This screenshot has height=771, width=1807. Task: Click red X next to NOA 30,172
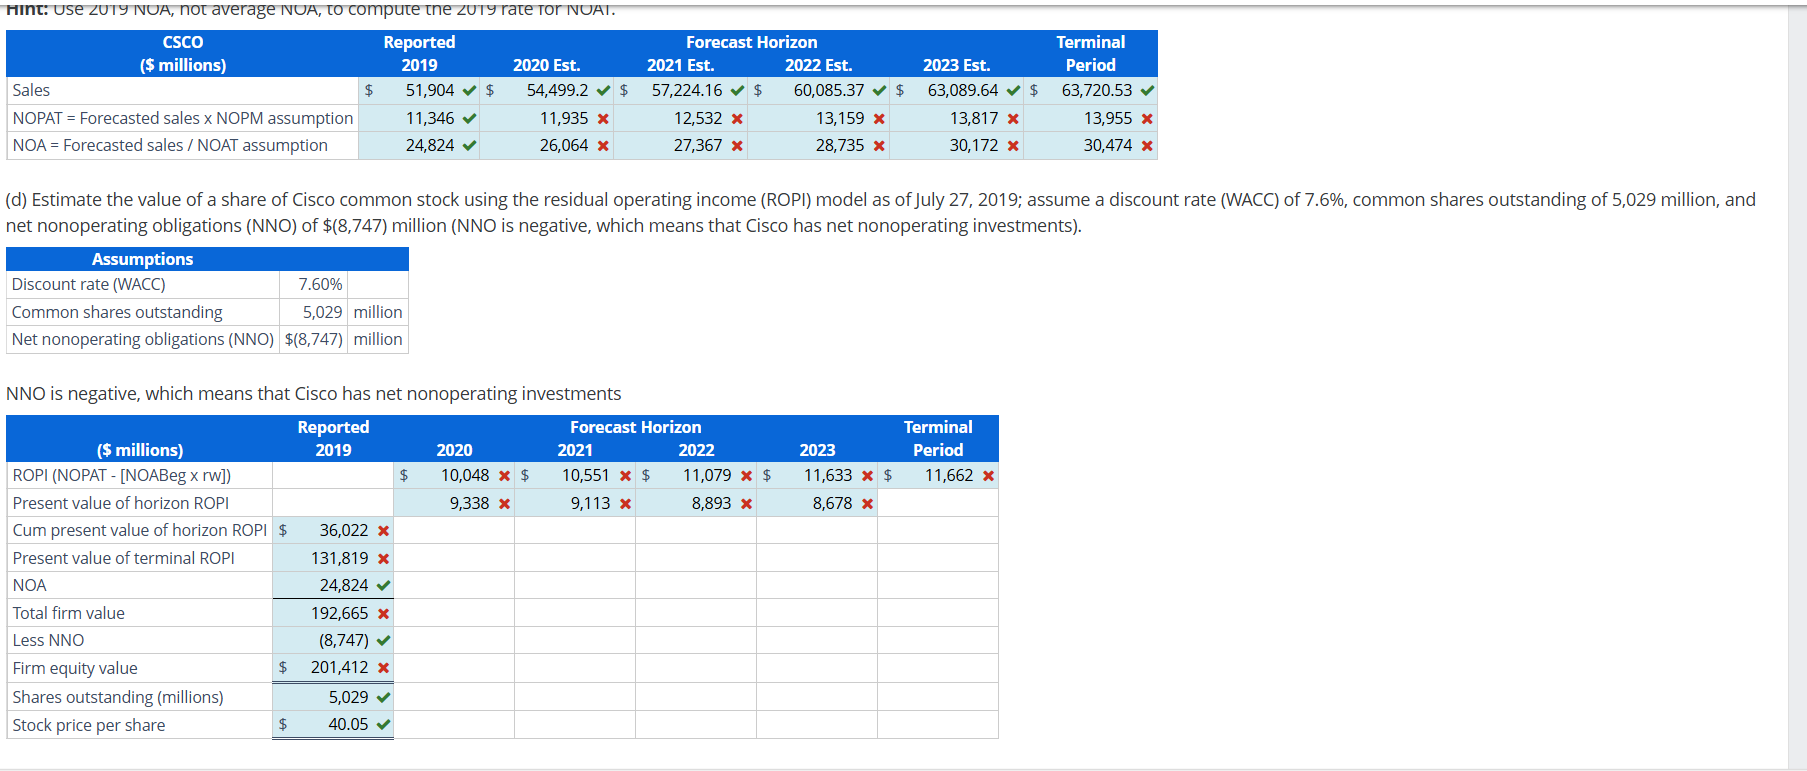(1013, 146)
